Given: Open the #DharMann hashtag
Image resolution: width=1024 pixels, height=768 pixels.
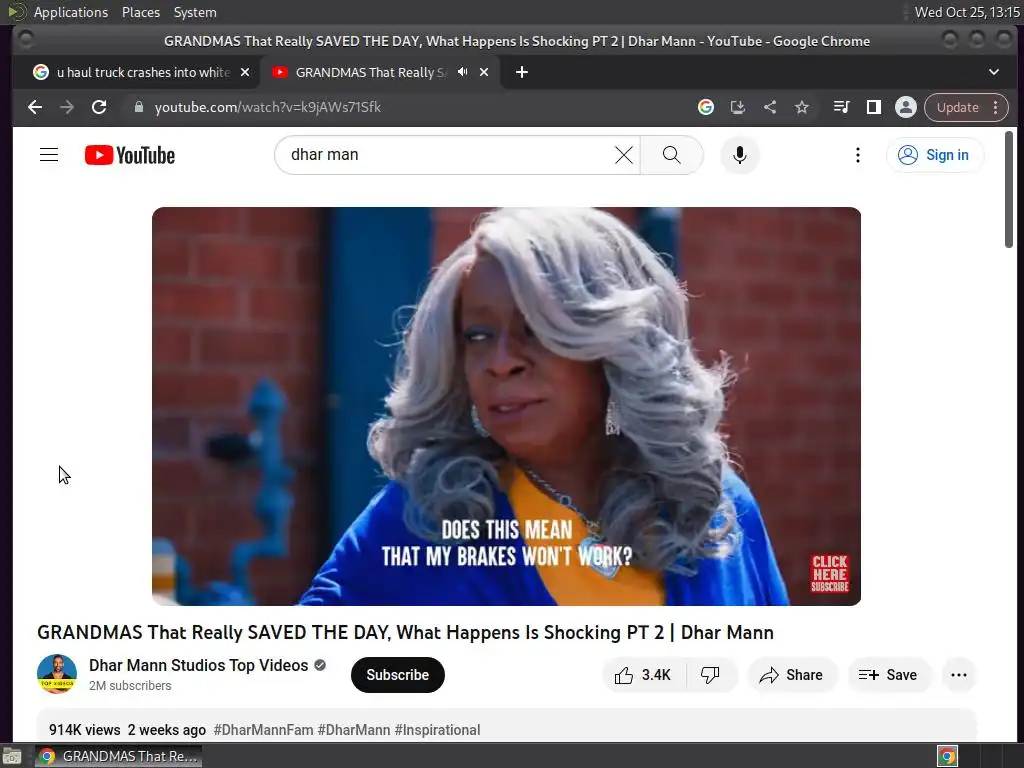Looking at the screenshot, I should [354, 729].
